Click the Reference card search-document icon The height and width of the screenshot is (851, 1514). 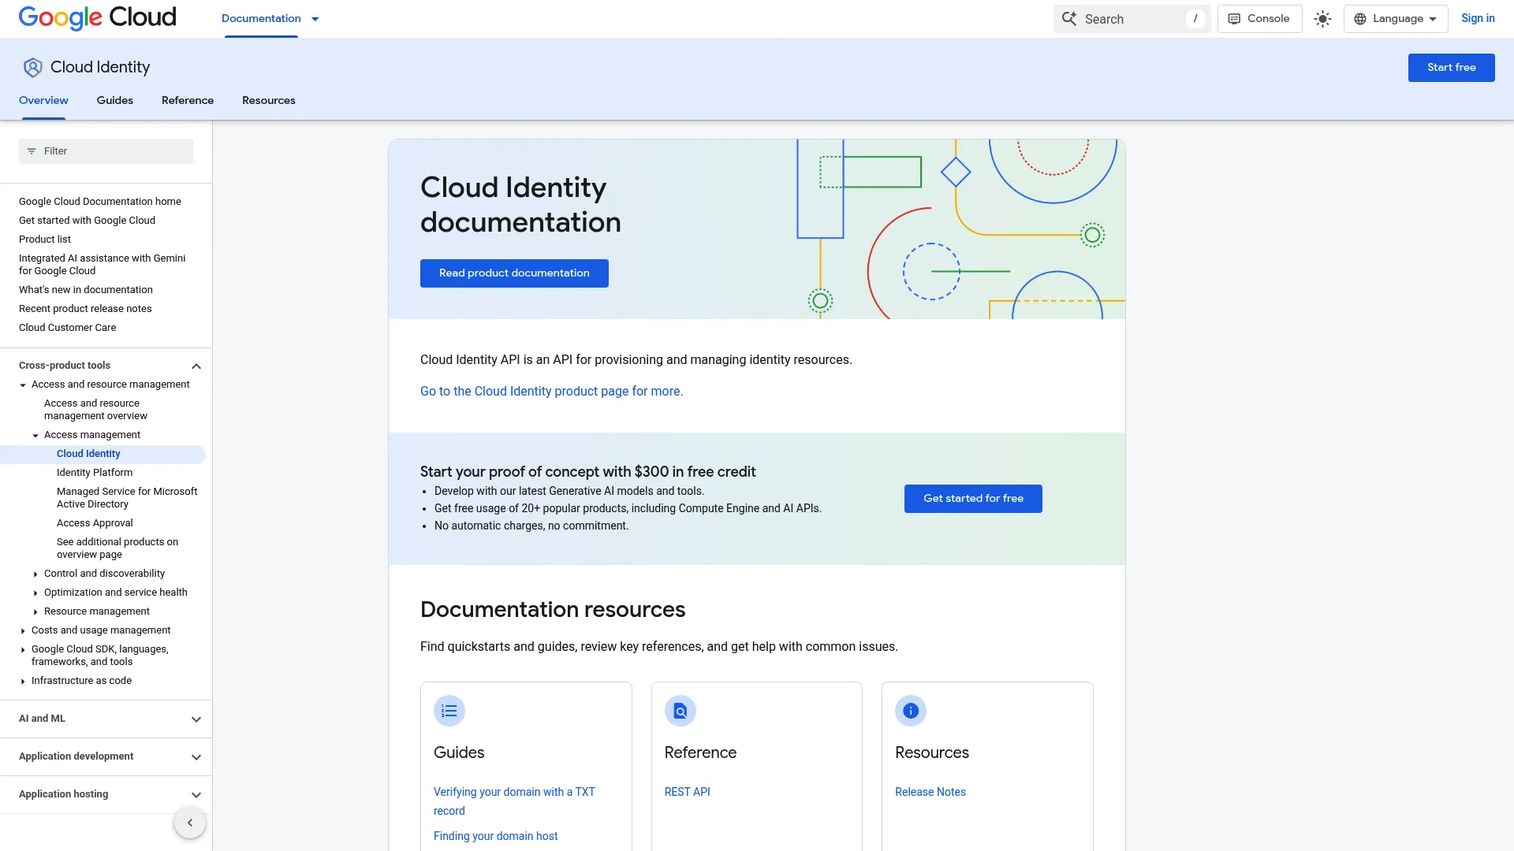click(x=680, y=711)
